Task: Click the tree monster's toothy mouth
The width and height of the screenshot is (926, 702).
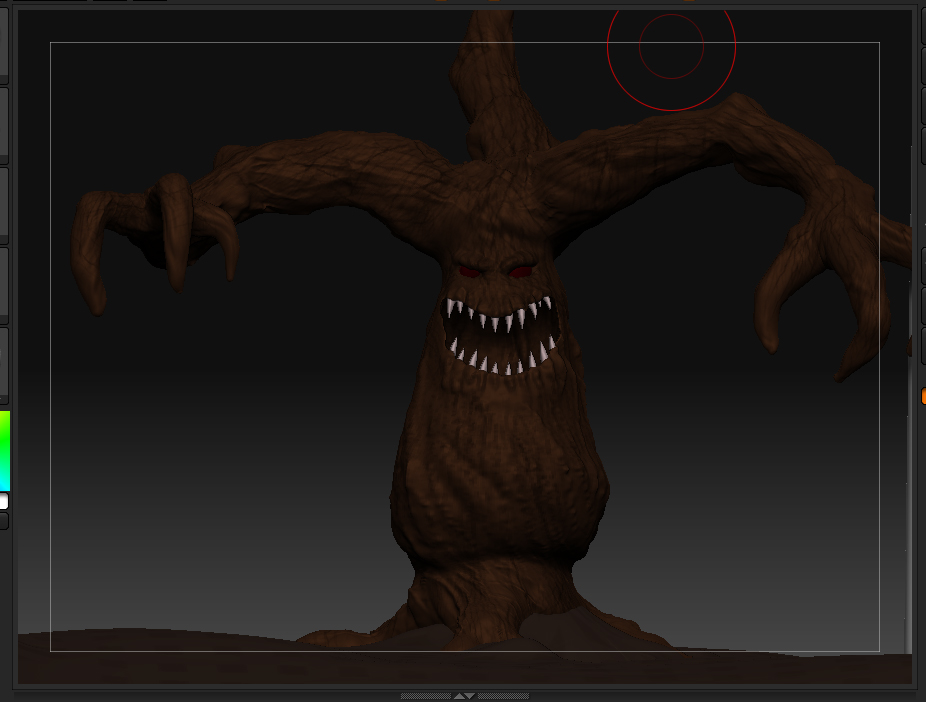Action: click(x=501, y=335)
